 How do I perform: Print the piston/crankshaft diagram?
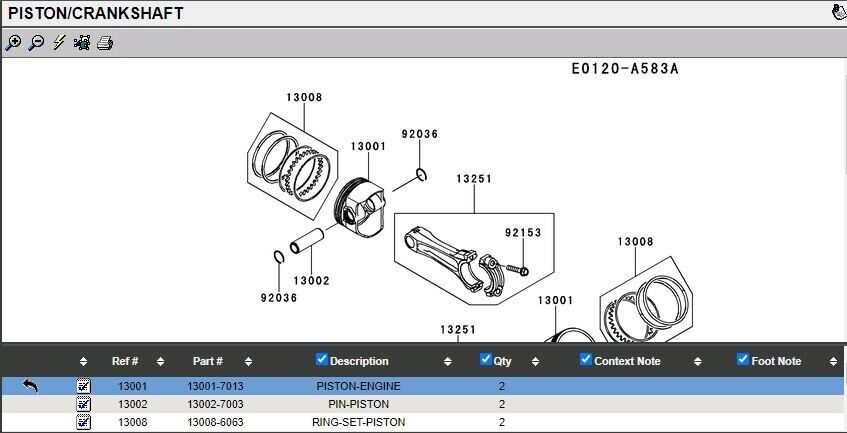105,43
